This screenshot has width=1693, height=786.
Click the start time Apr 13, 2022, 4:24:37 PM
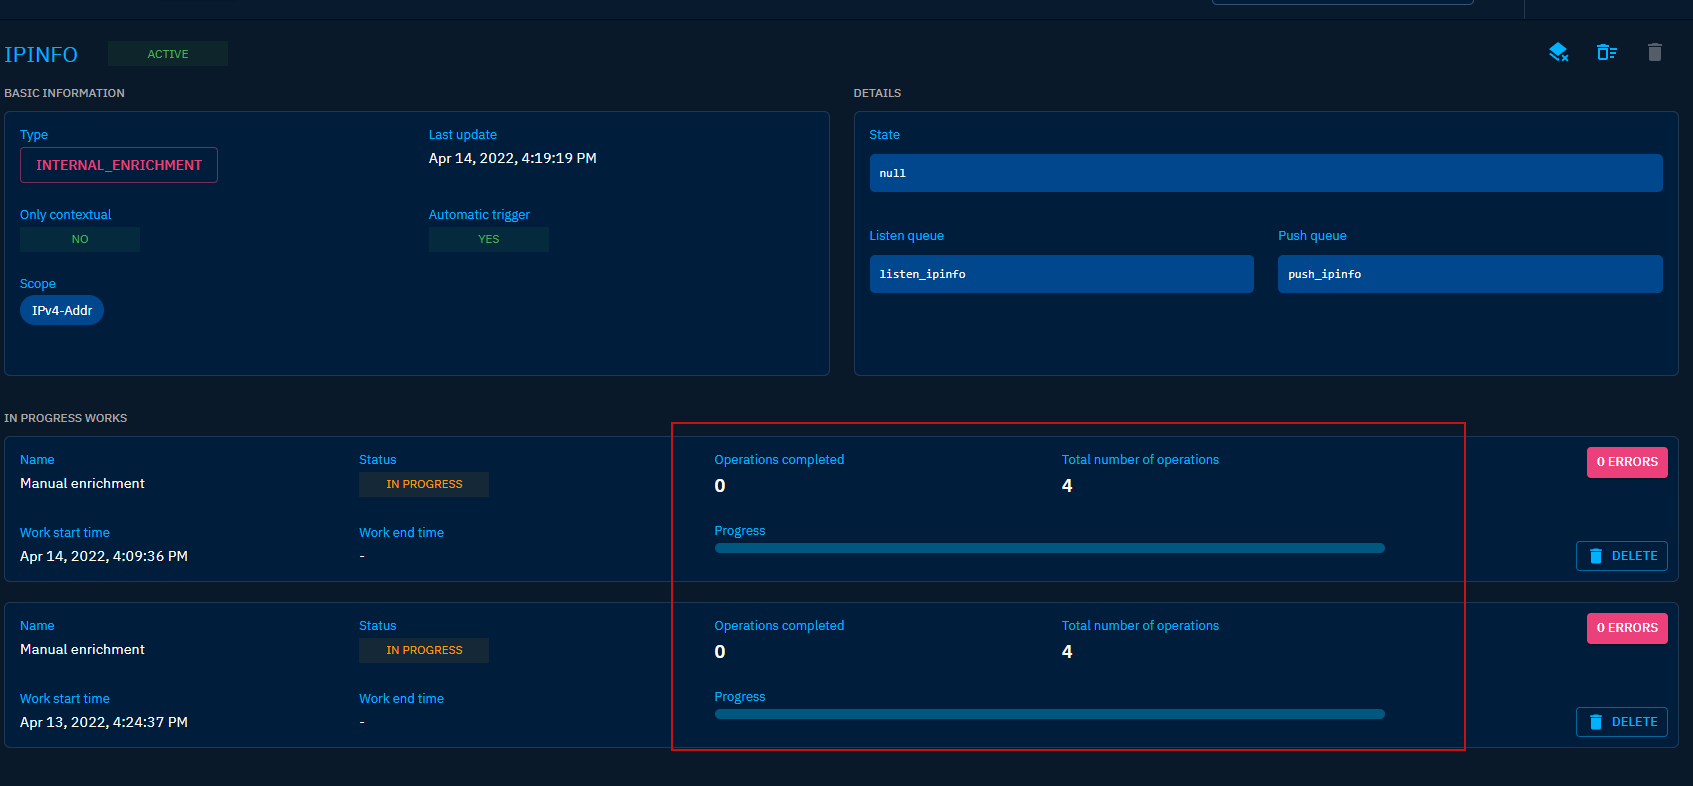point(104,722)
